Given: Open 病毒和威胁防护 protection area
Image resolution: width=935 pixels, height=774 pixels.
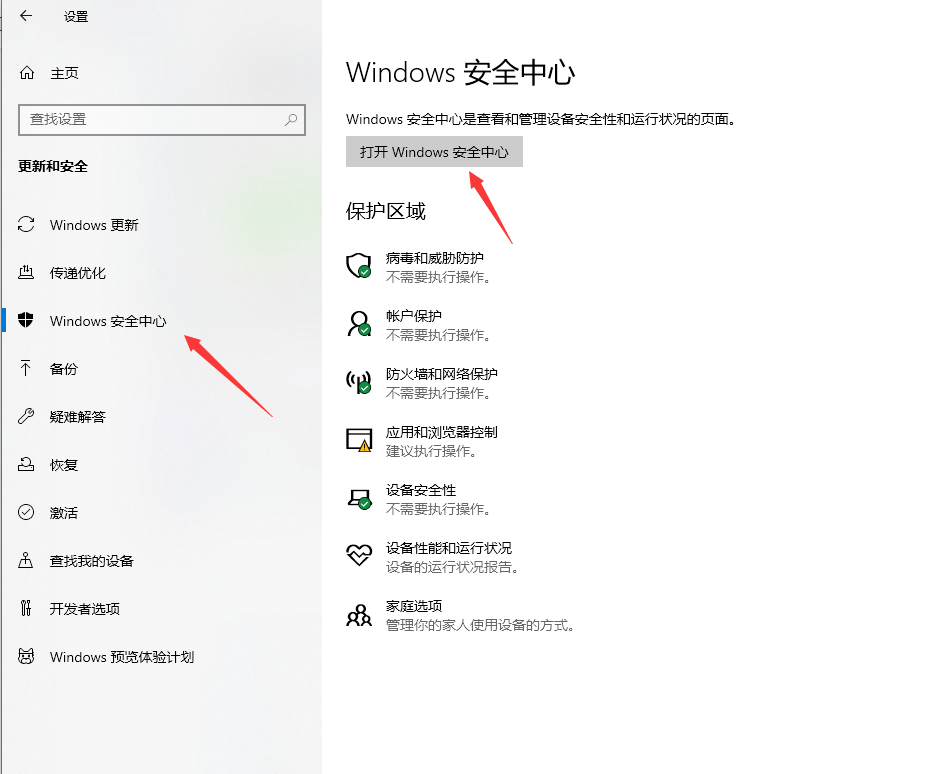Looking at the screenshot, I should (x=435, y=258).
